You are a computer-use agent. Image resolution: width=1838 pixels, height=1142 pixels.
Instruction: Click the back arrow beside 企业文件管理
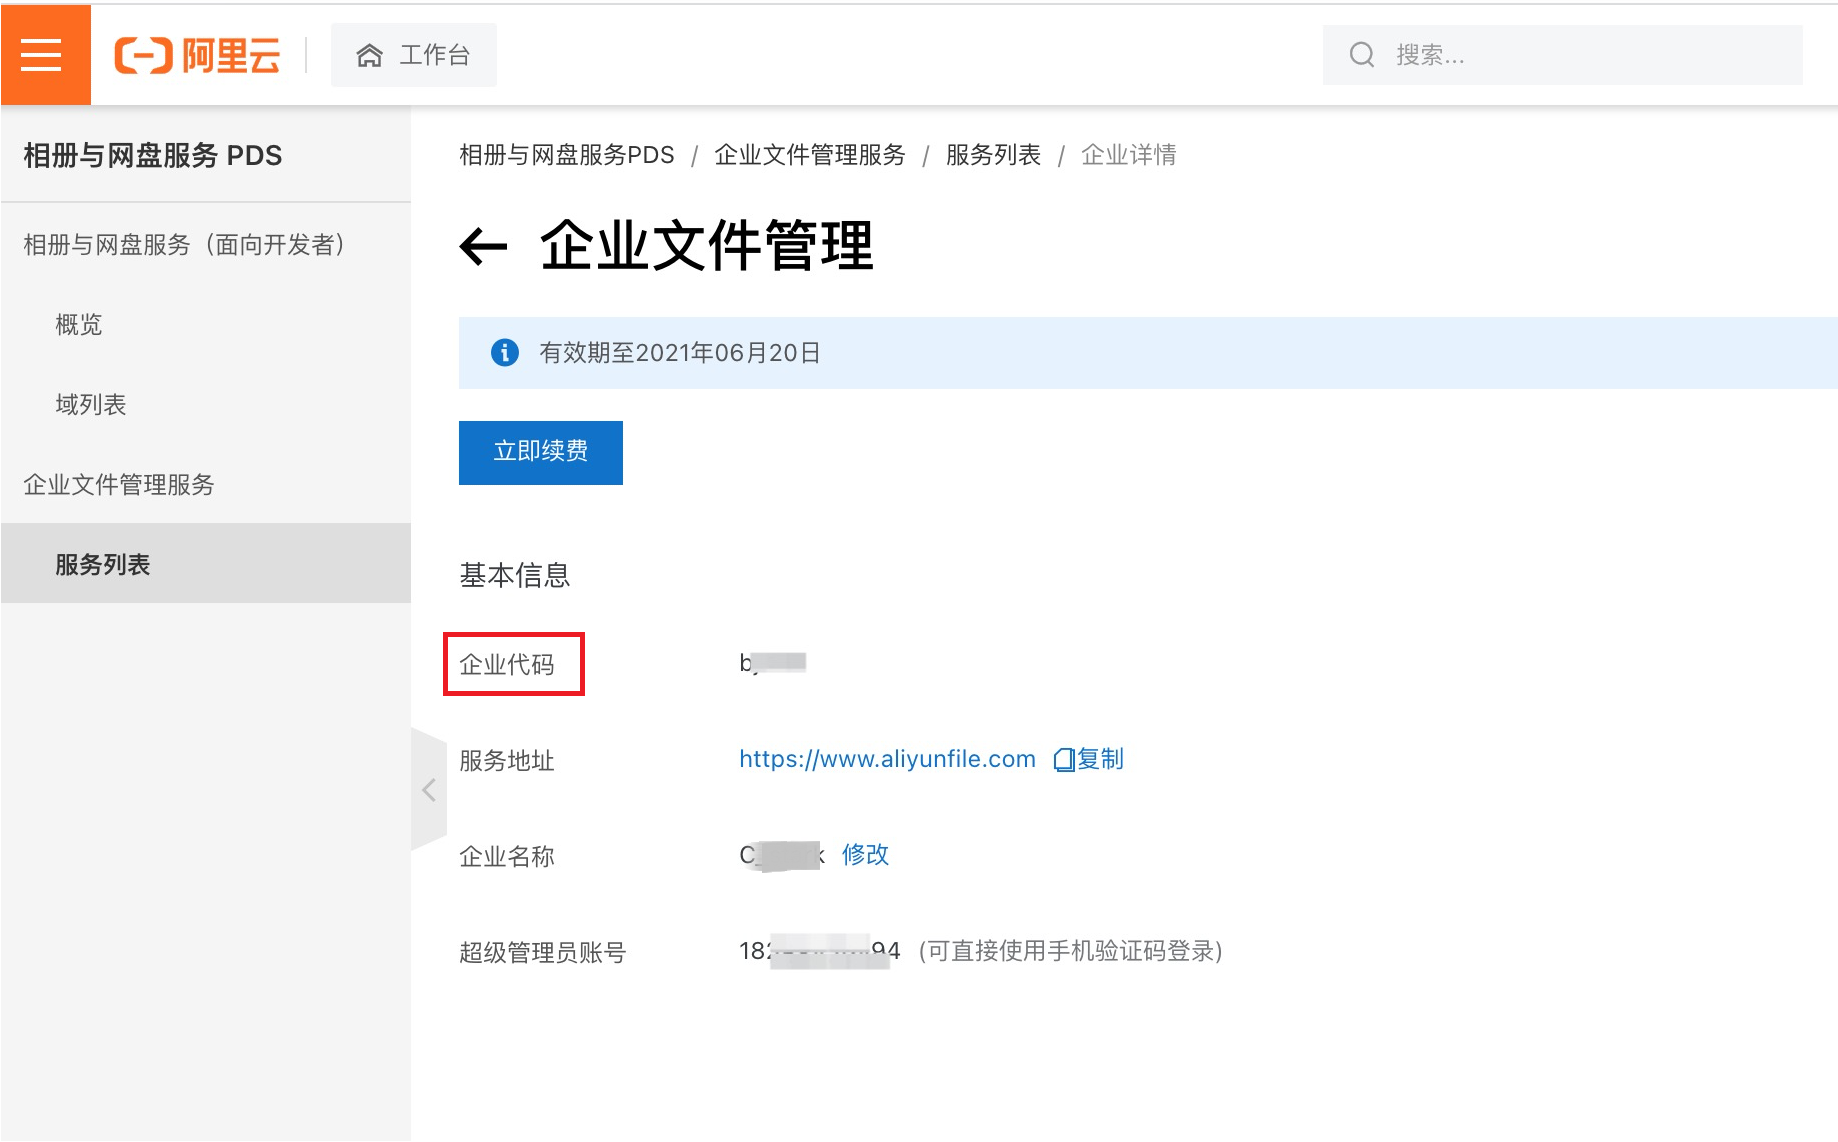tap(484, 246)
